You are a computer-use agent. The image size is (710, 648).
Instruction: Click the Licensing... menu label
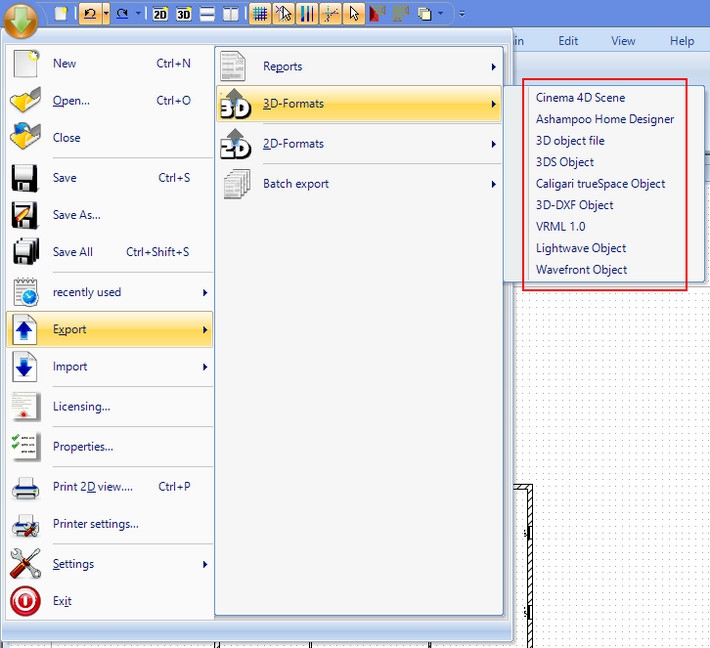82,407
